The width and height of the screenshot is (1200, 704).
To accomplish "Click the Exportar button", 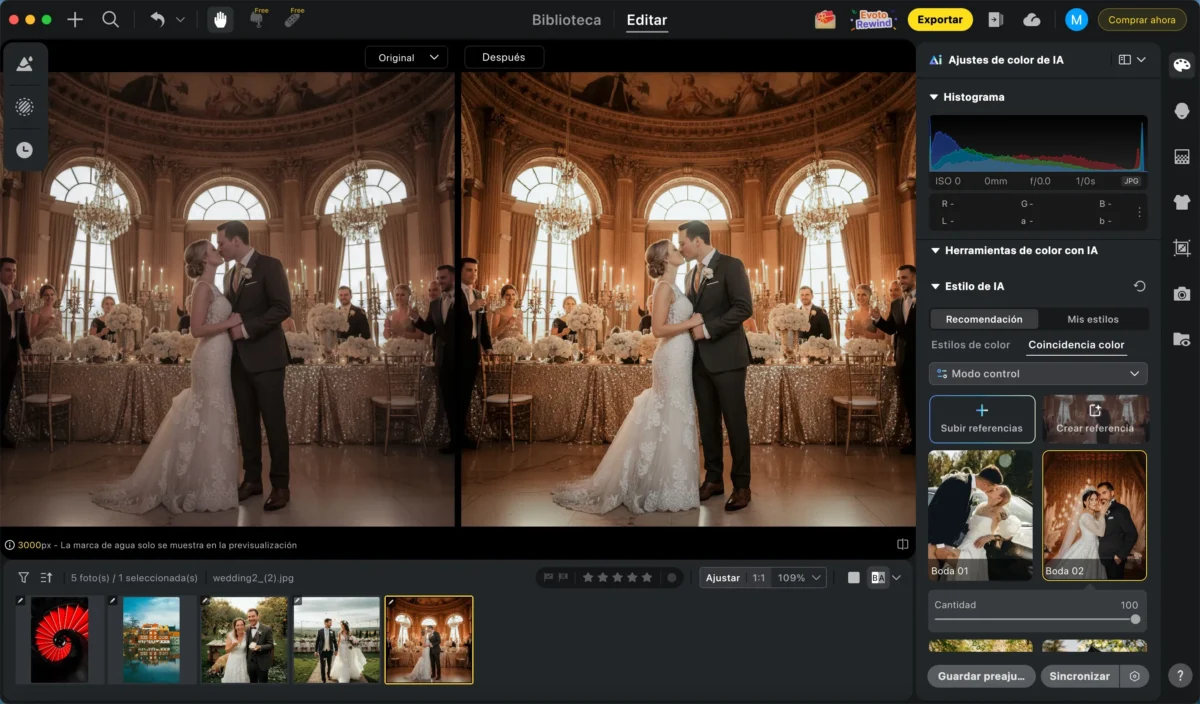I will [940, 19].
